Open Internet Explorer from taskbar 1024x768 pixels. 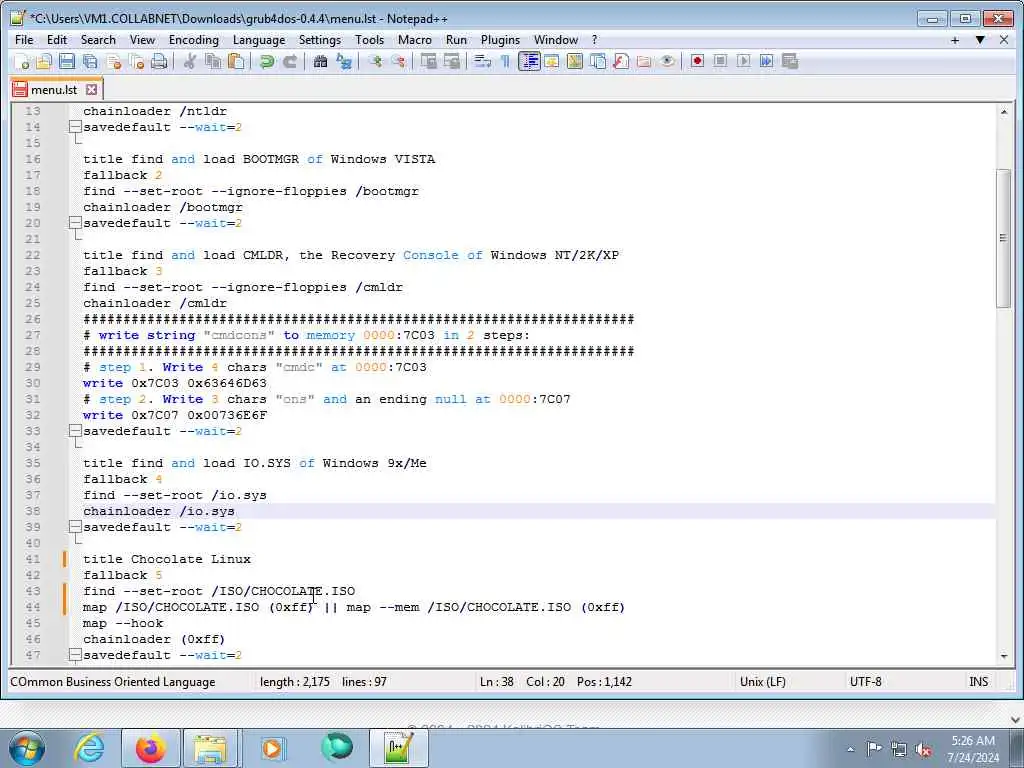click(x=89, y=748)
